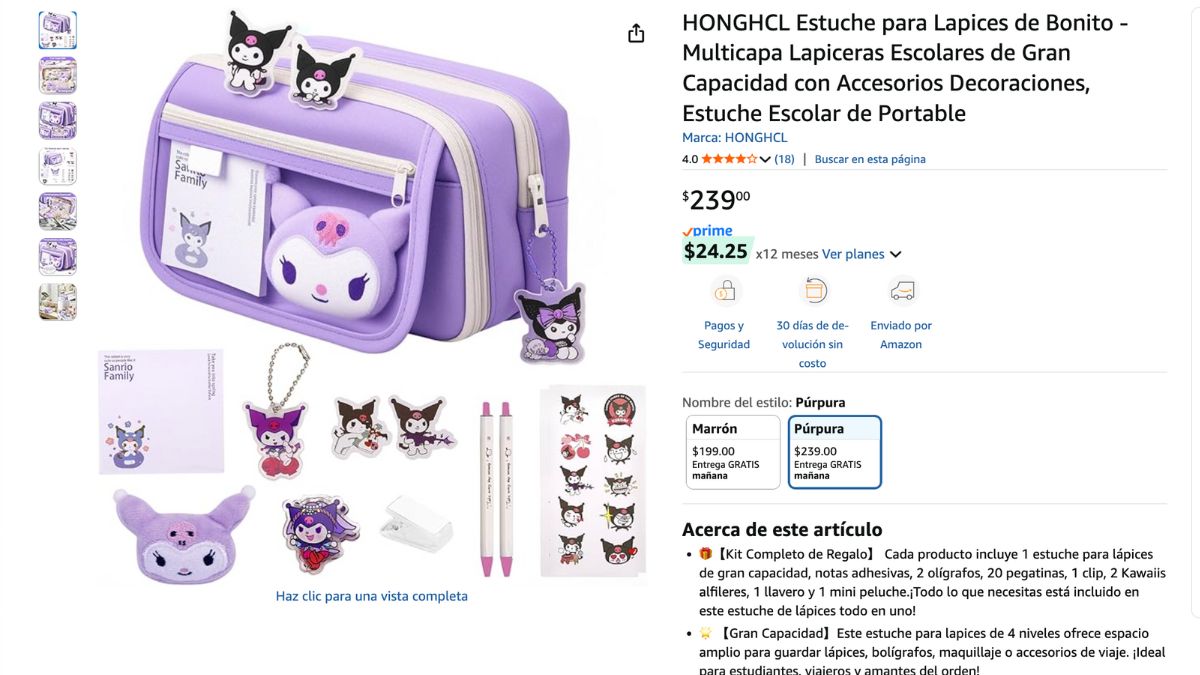Image resolution: width=1200 pixels, height=675 pixels.
Task: Select the first product thumbnail
Action: [58, 30]
